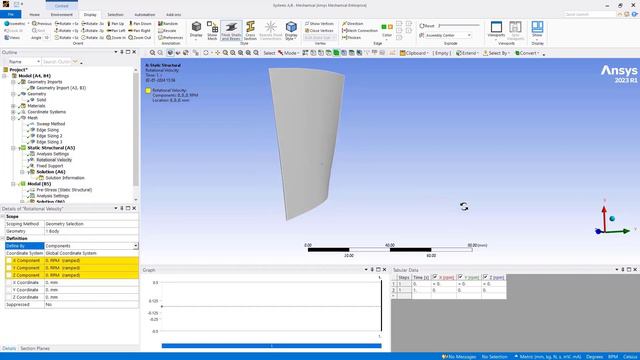Uncheck Y [rpm] column checkbox in Tabular Data
Screen dimensions: 640x360
[x=460, y=277]
